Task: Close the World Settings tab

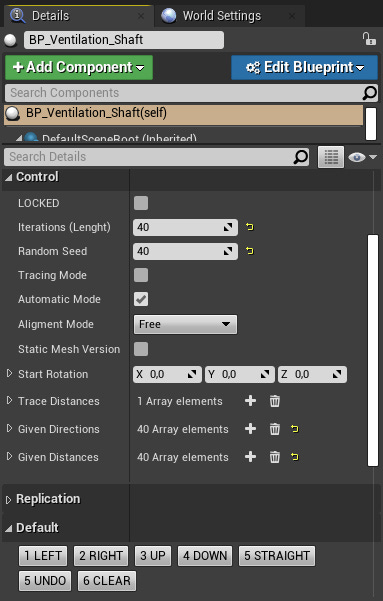Action: point(292,16)
